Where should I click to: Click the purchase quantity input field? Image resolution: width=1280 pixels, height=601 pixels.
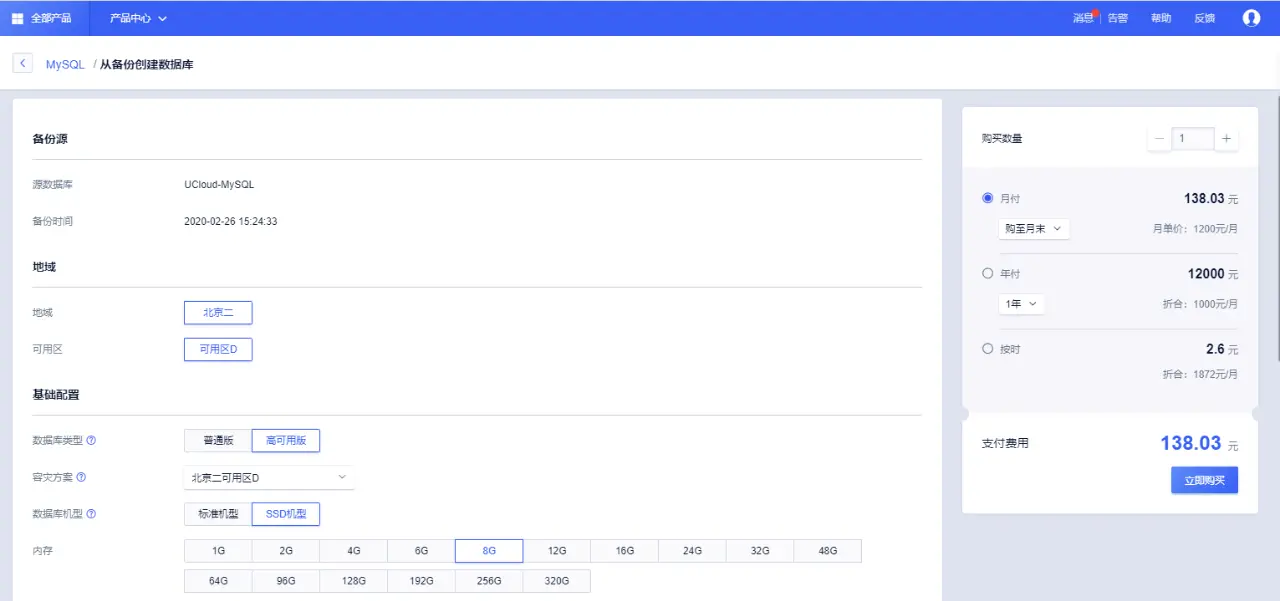[1193, 139]
